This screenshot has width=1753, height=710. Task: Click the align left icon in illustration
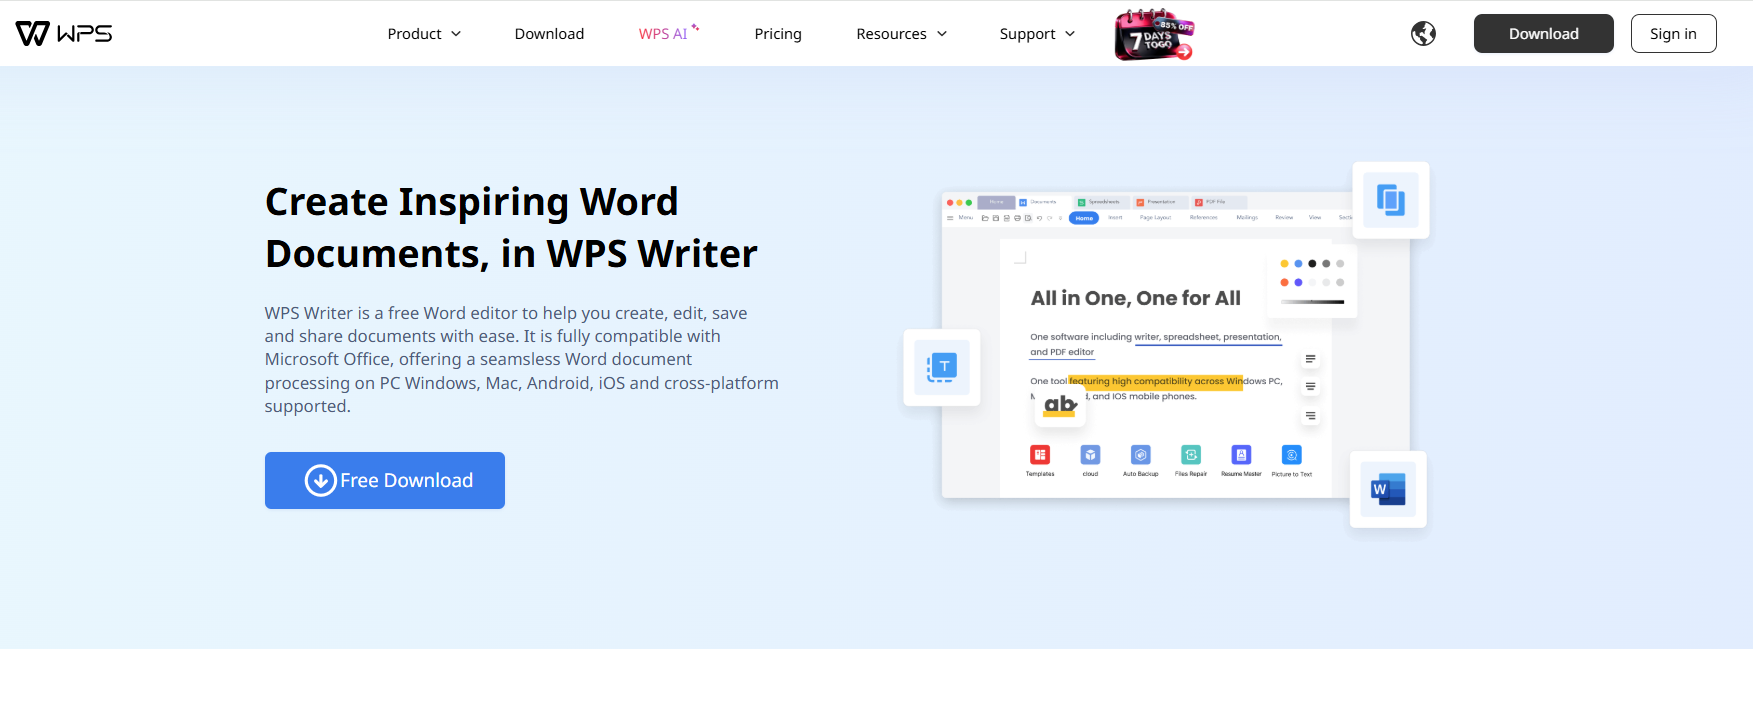[x=1310, y=359]
